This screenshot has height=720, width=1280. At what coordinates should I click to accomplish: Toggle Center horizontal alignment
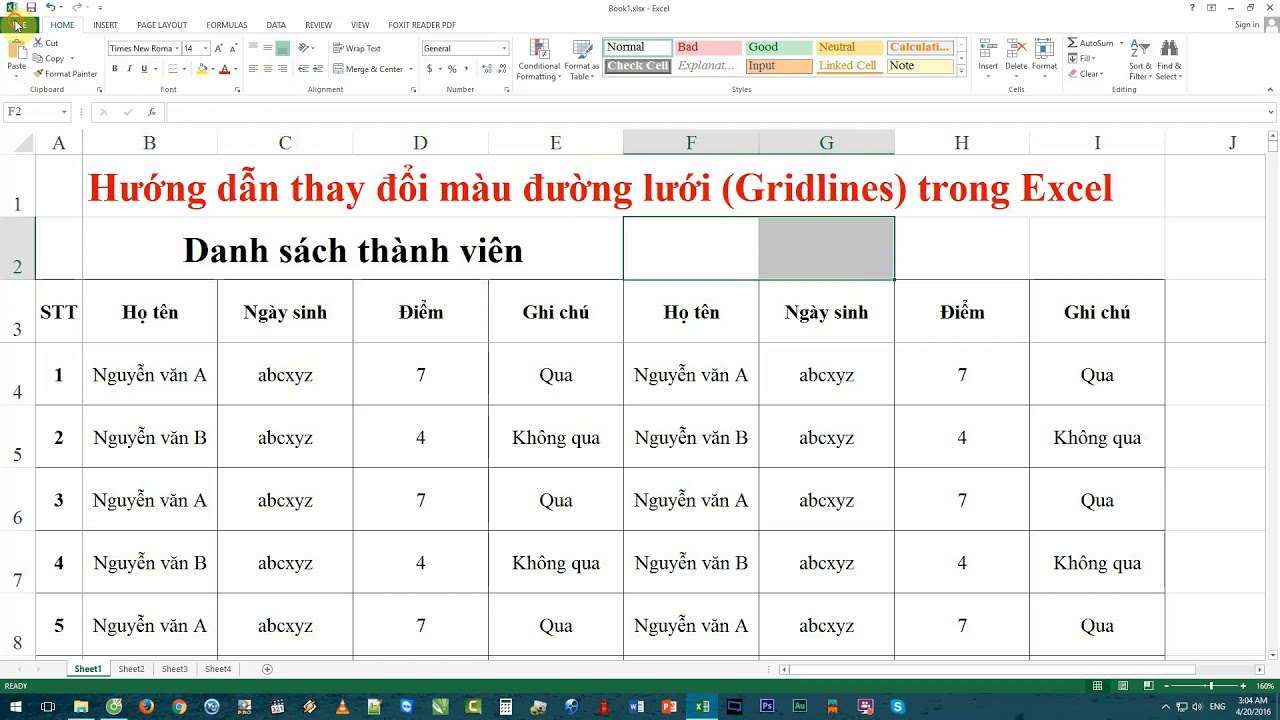pyautogui.click(x=268, y=69)
